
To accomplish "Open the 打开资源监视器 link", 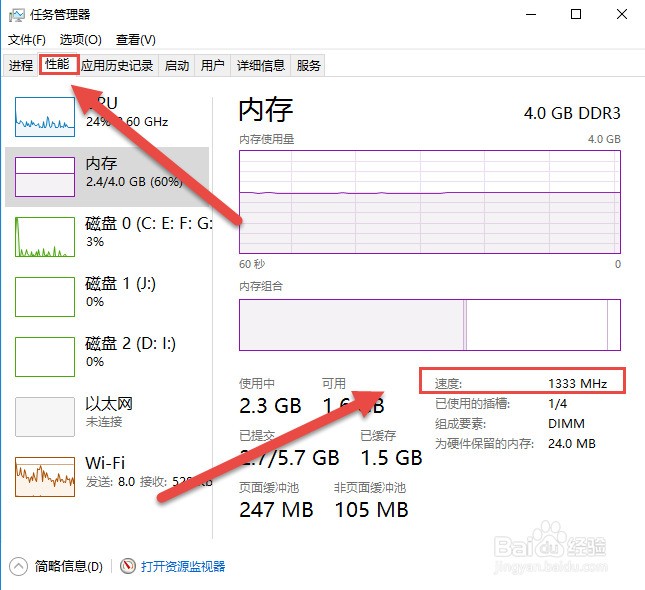I will pos(183,567).
